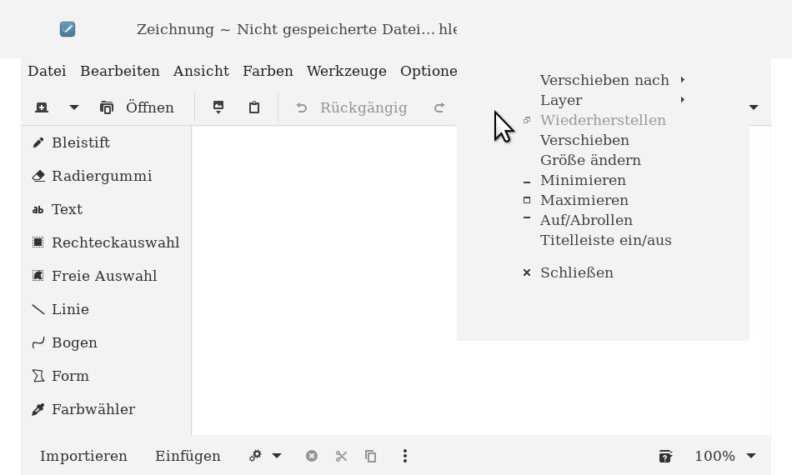Select the Bleistift pencil tool
This screenshot has width=792, height=475.
point(80,143)
